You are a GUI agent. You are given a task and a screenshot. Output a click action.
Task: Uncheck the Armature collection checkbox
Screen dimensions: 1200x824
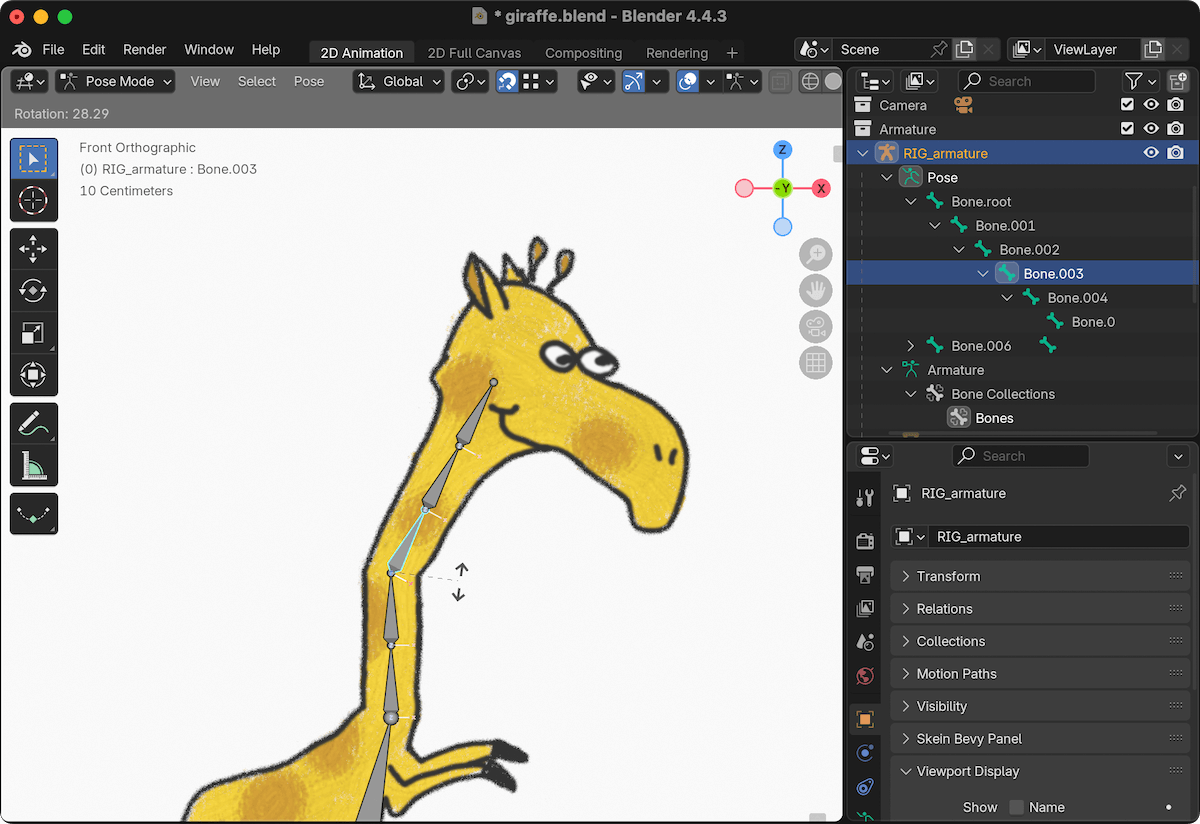[x=1128, y=129]
